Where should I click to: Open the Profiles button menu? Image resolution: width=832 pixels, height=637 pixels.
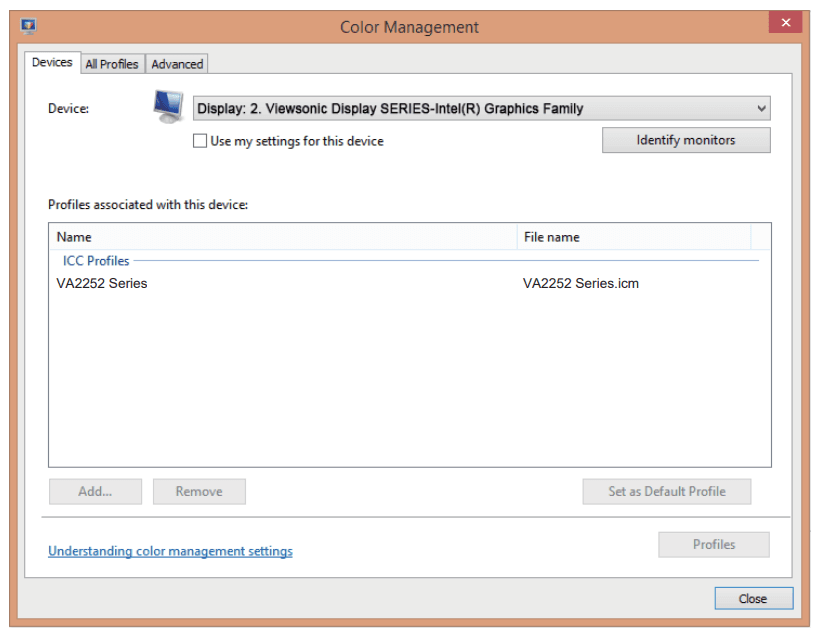click(x=713, y=544)
